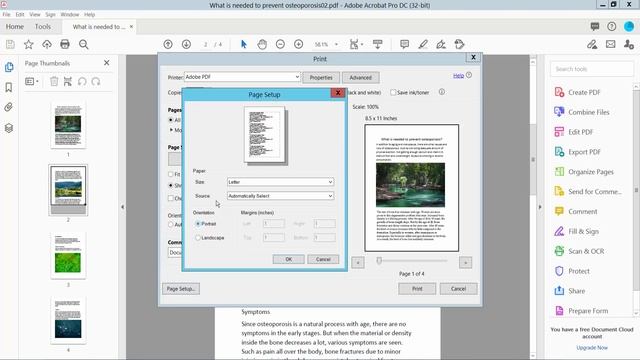
Task: Click Cancel in the Print dialog
Action: pyautogui.click(x=458, y=289)
